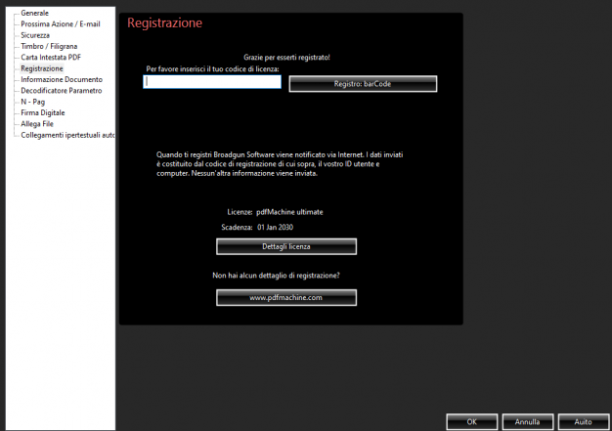Screen dimensions: 612x431
Task: Click the 'Scadenza:' label
Action: point(237,227)
